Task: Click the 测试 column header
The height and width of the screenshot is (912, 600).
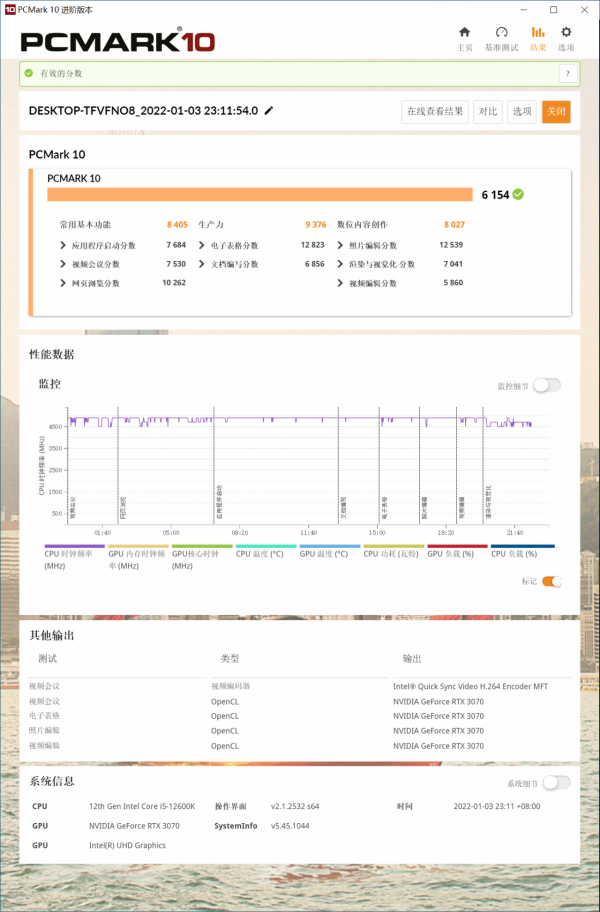Action: [x=48, y=658]
